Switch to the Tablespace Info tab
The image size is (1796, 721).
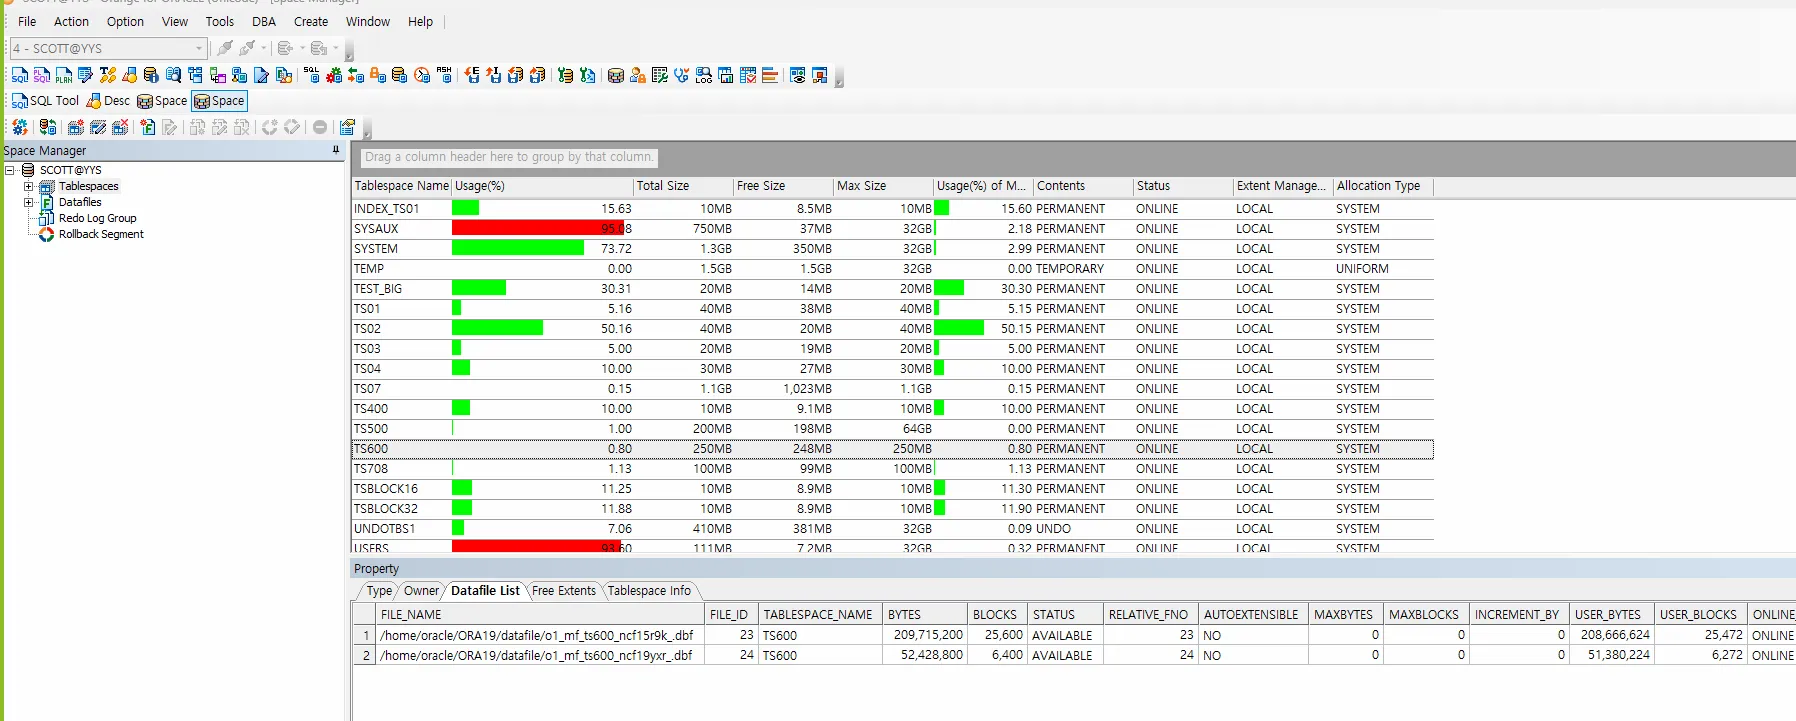click(x=649, y=591)
